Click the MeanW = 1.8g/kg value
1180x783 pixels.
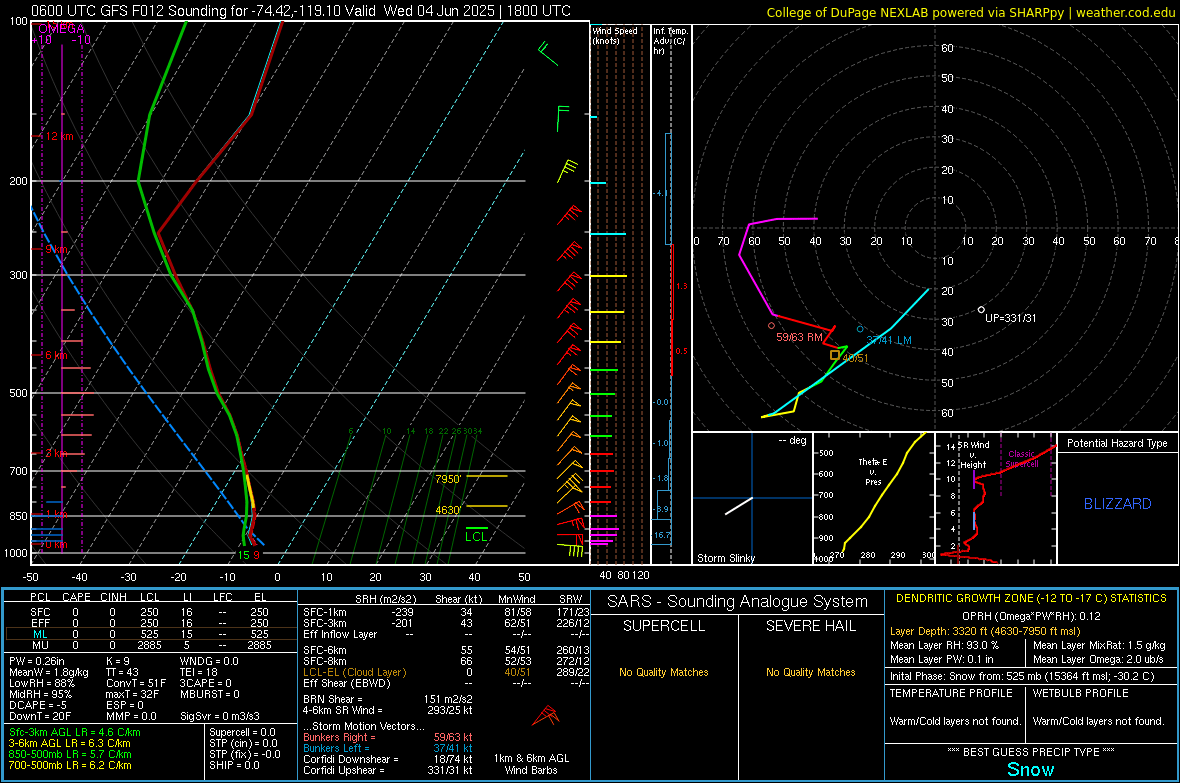tap(49, 672)
